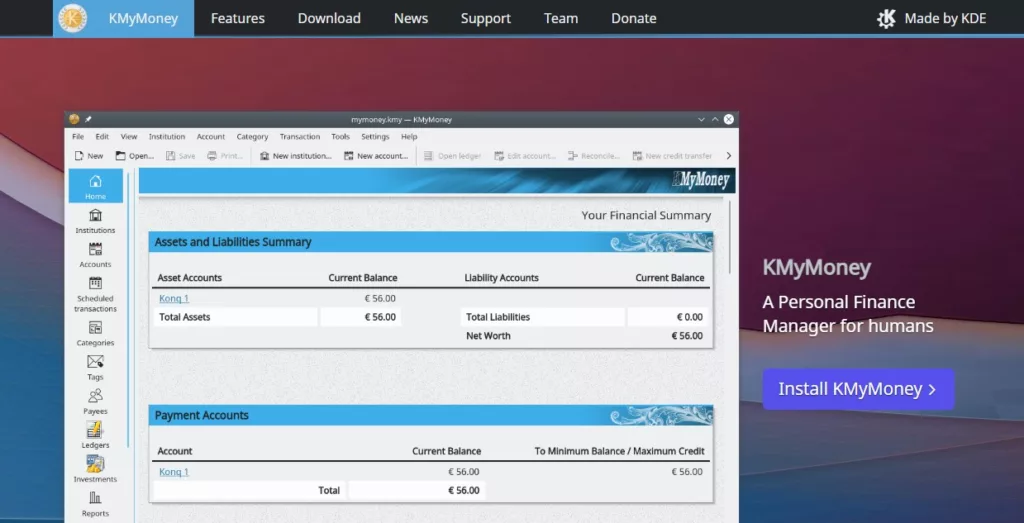Click the Payment Accounts section header
1024x523 pixels.
click(x=431, y=415)
